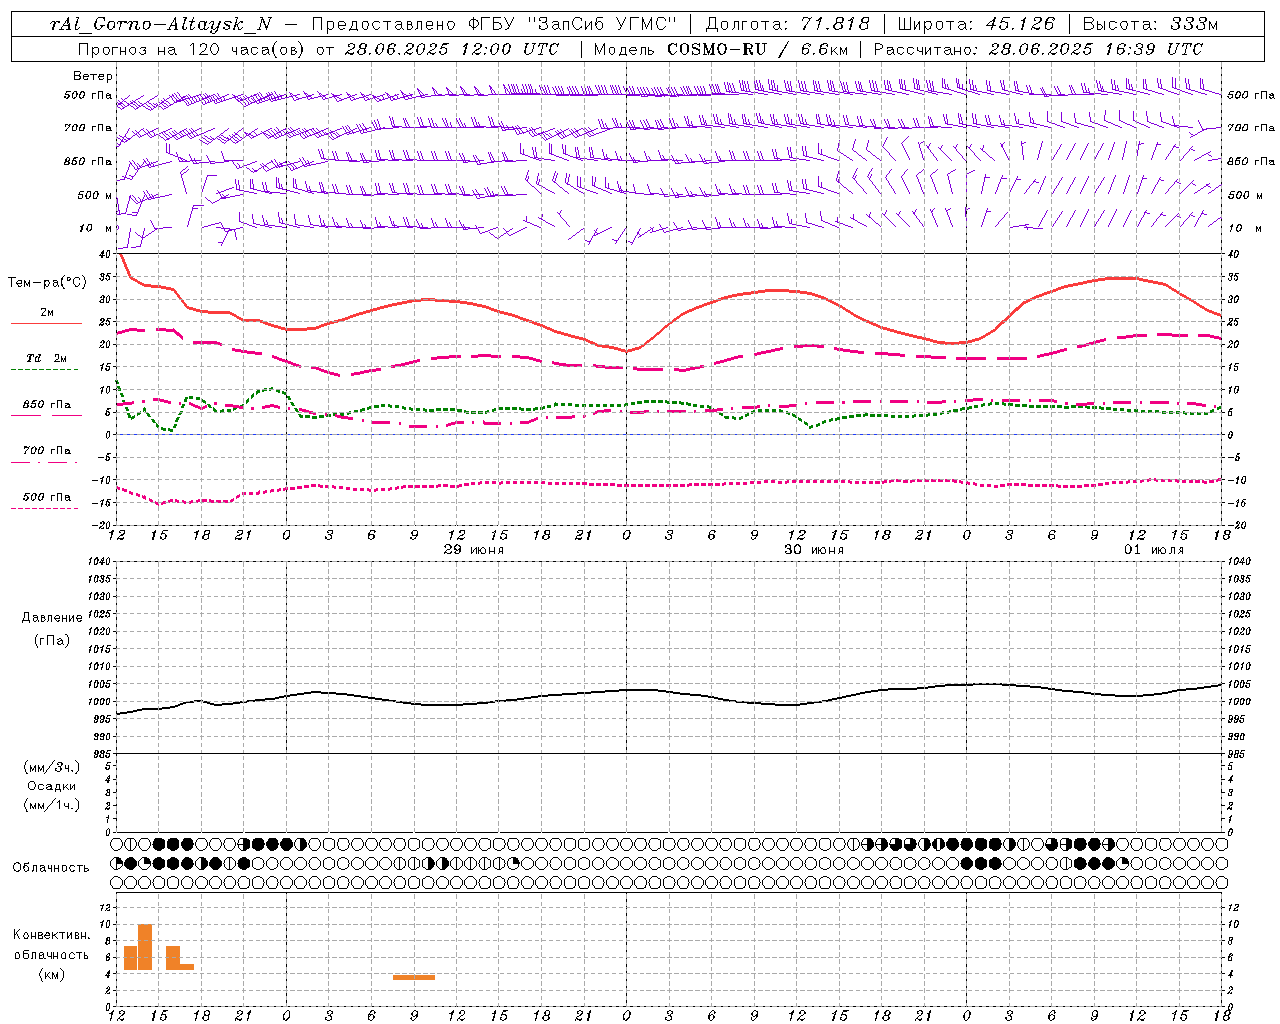Click the Давление panel label
This screenshot has height=1024, width=1280.
(52, 618)
